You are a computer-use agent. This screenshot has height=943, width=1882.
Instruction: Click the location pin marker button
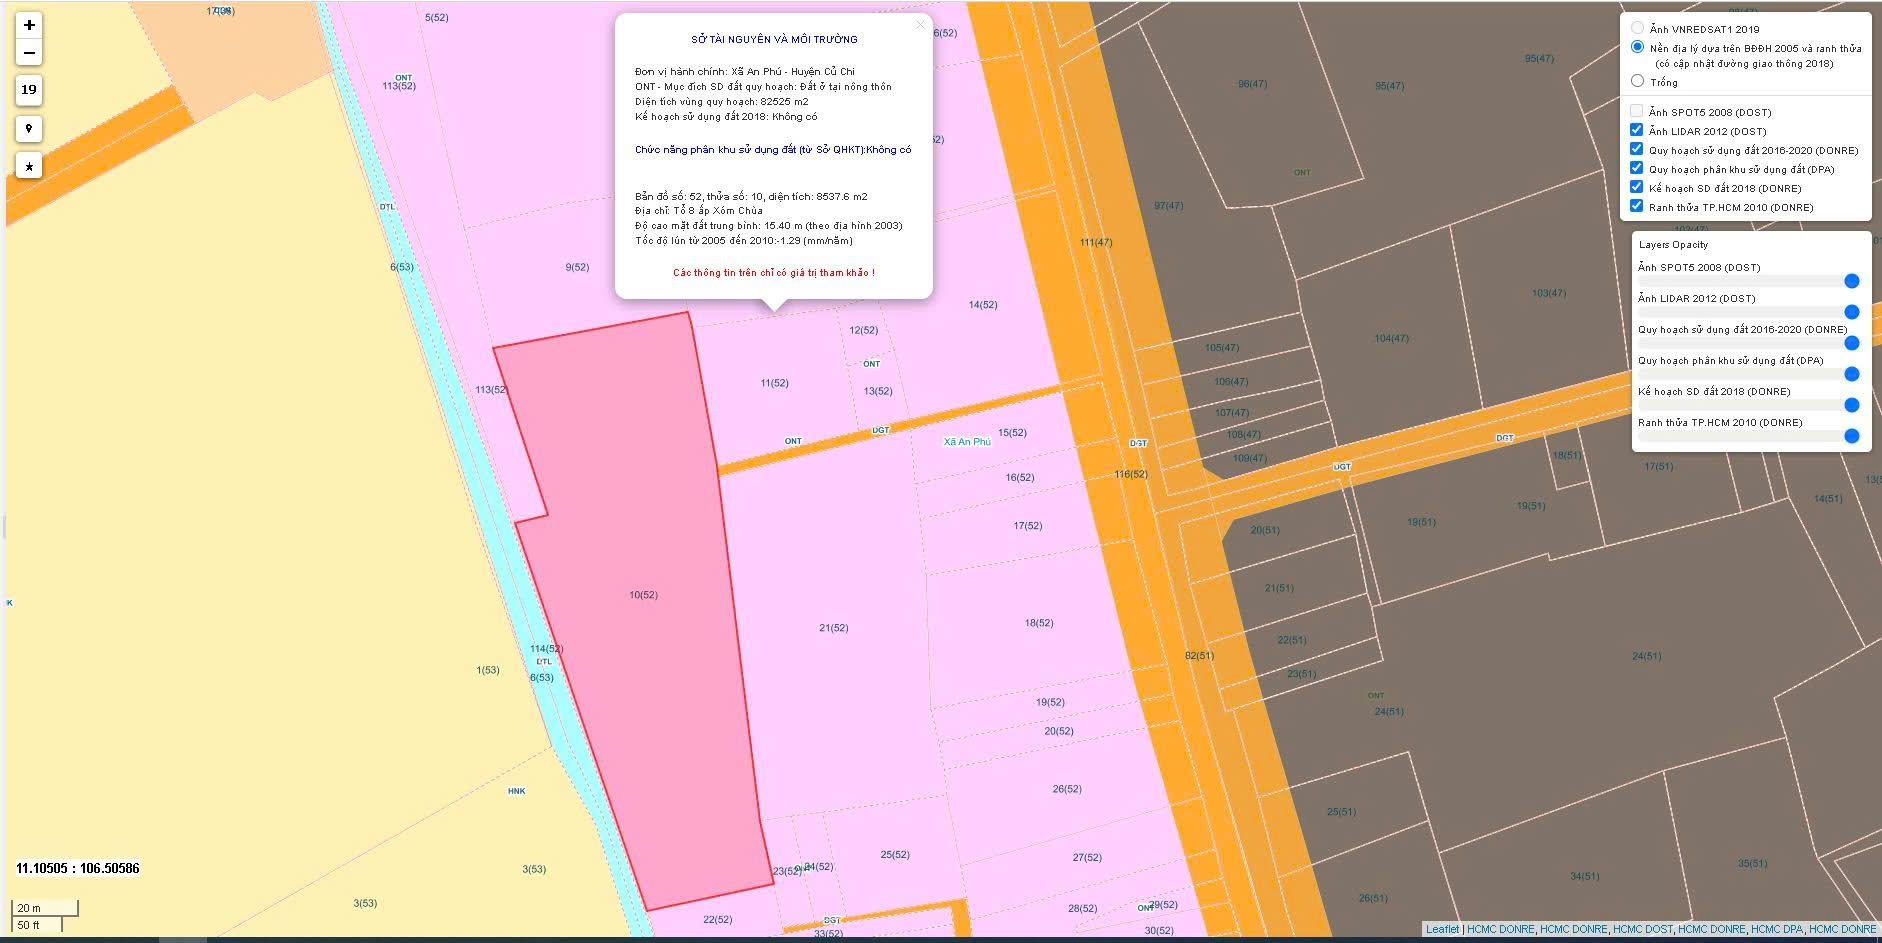(29, 128)
